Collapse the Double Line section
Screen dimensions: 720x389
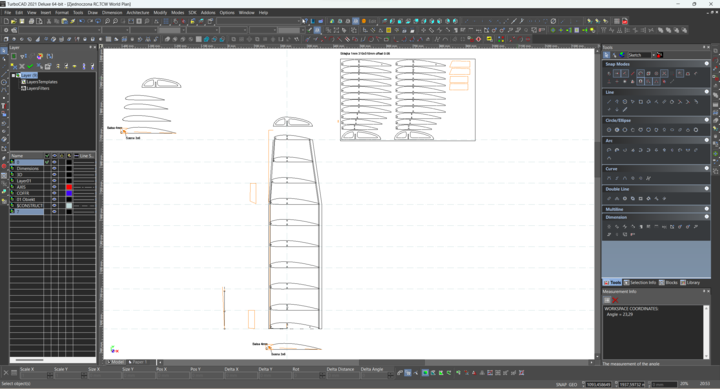(707, 188)
